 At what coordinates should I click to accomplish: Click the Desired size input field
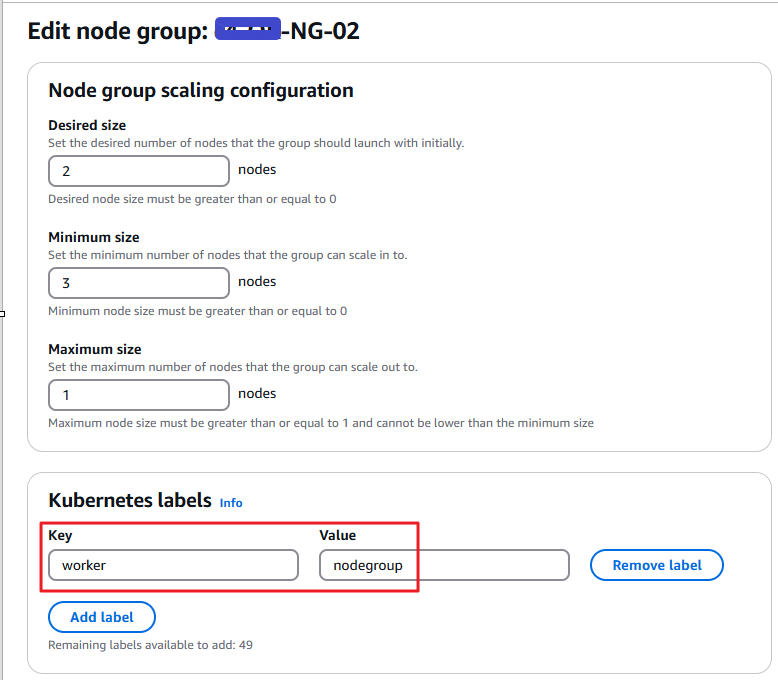point(138,171)
